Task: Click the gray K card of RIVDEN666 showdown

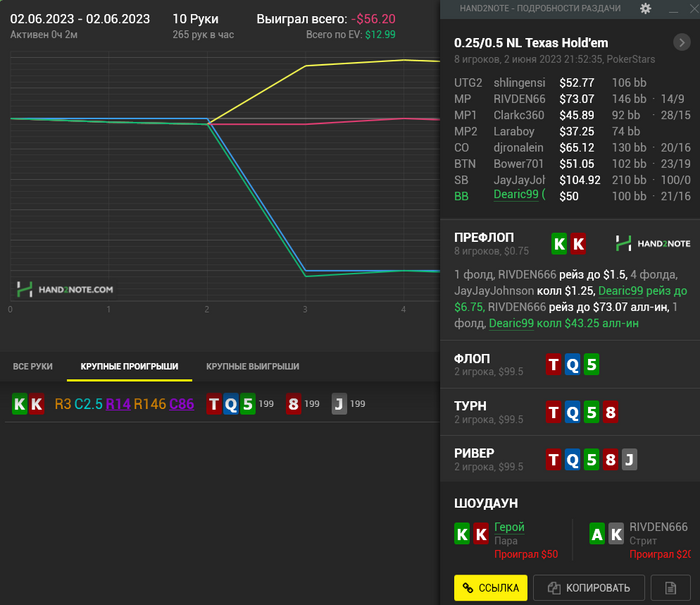Action: 616,534
